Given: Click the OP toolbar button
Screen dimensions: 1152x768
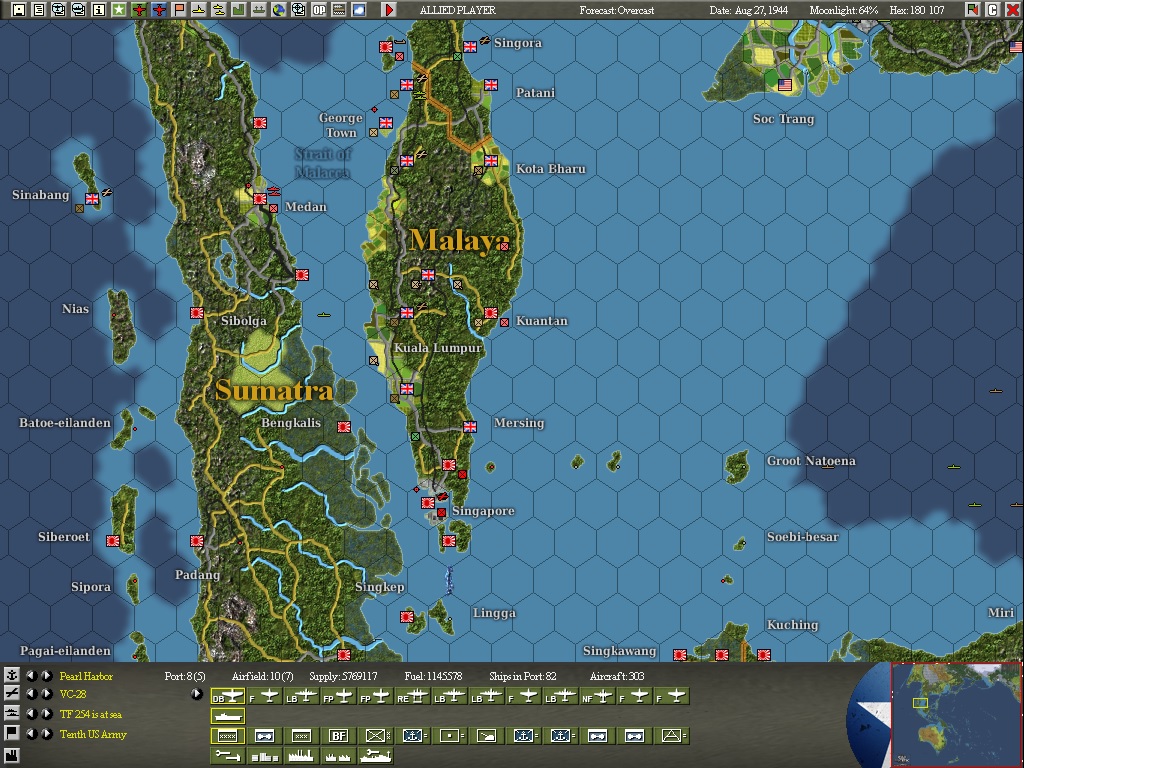Looking at the screenshot, I should (x=319, y=10).
